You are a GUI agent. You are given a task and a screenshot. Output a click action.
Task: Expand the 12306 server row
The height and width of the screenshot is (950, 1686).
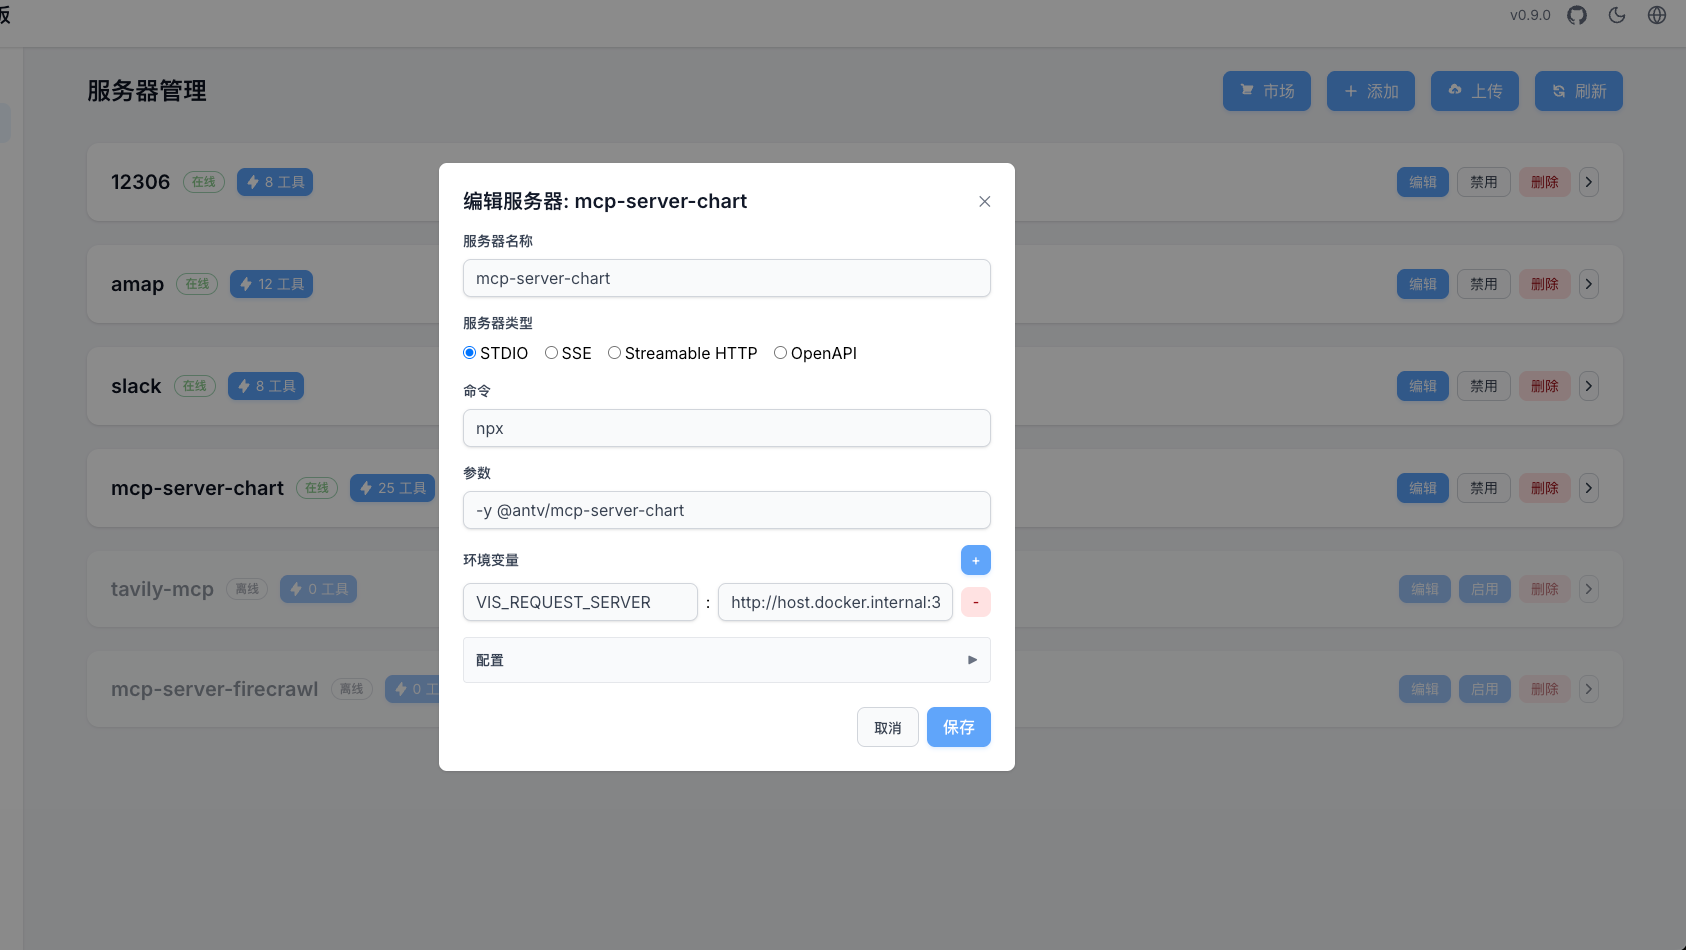[1589, 182]
